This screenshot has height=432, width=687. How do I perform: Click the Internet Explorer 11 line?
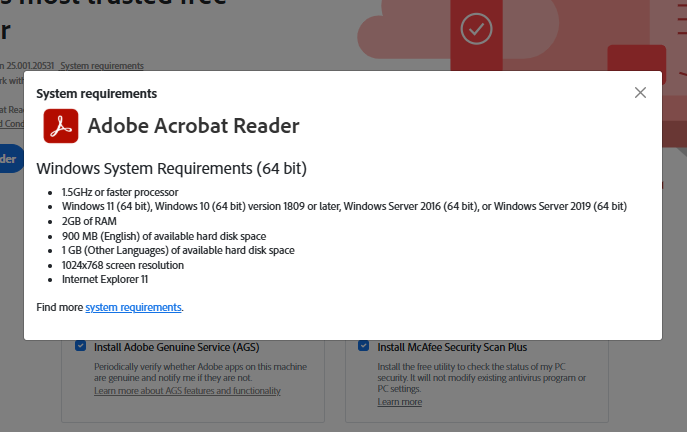pyautogui.click(x=105, y=279)
